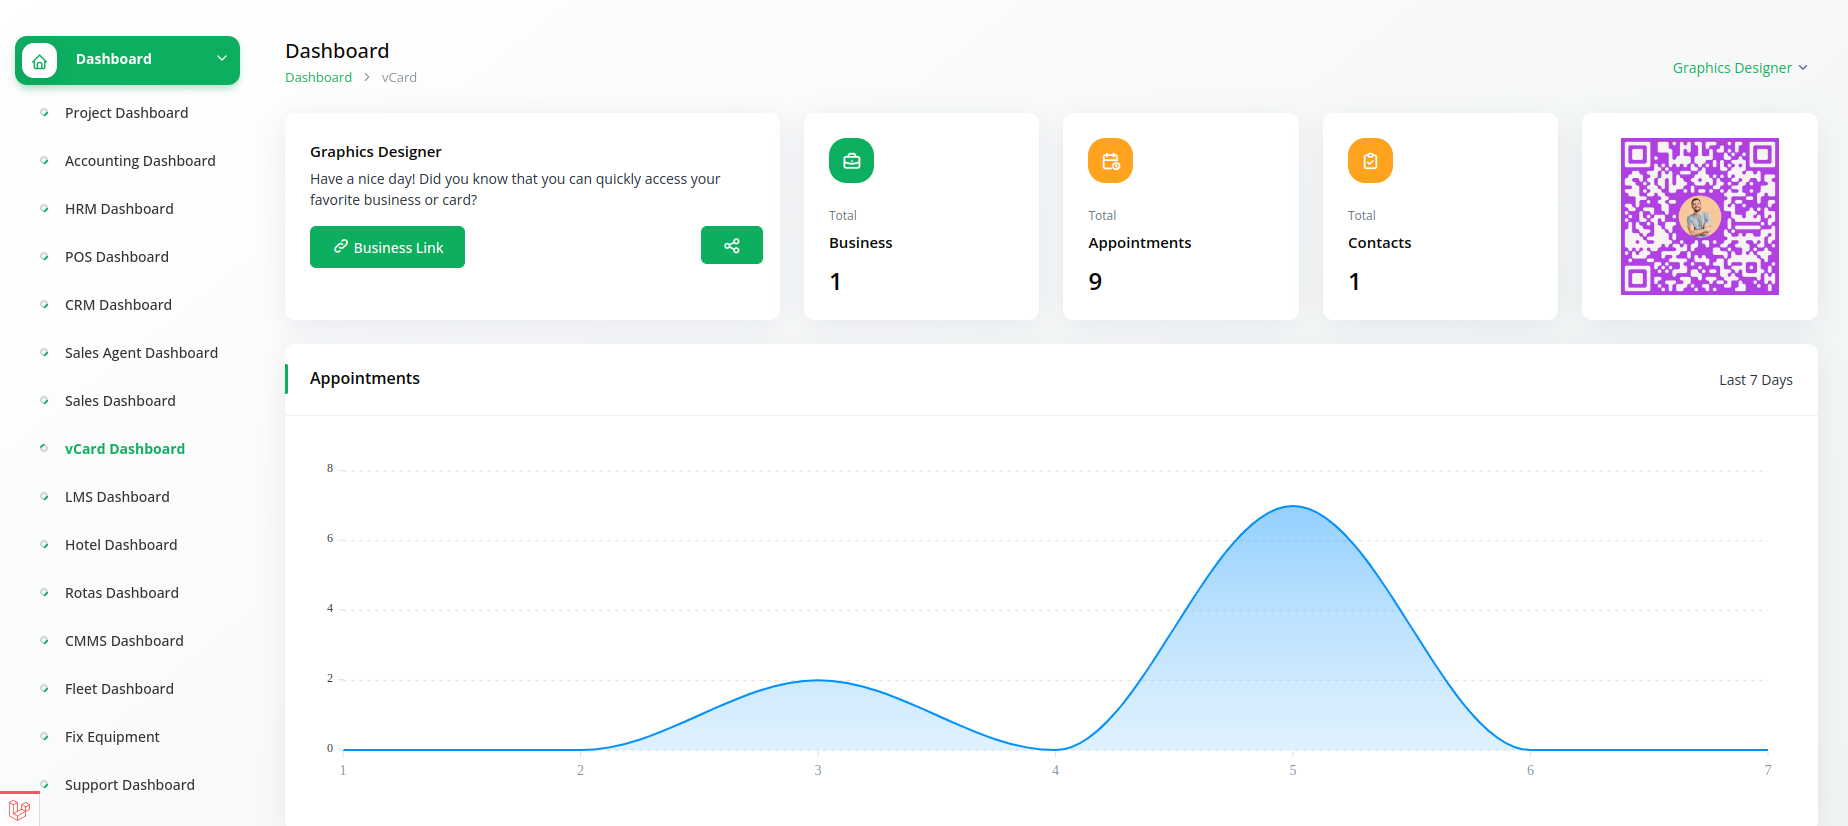Click the Dashboard breadcrumb link
The image size is (1848, 826).
click(x=318, y=77)
